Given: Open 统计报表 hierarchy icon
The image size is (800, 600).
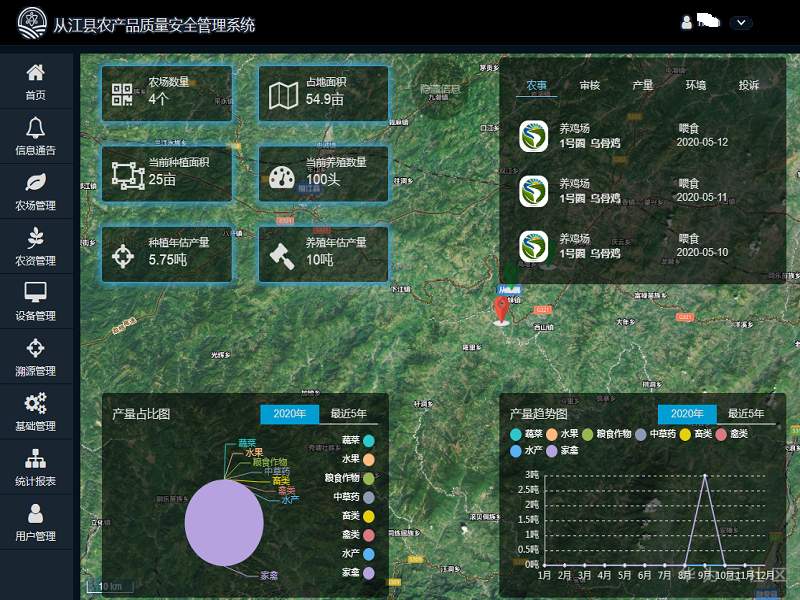Looking at the screenshot, I should (x=35, y=458).
